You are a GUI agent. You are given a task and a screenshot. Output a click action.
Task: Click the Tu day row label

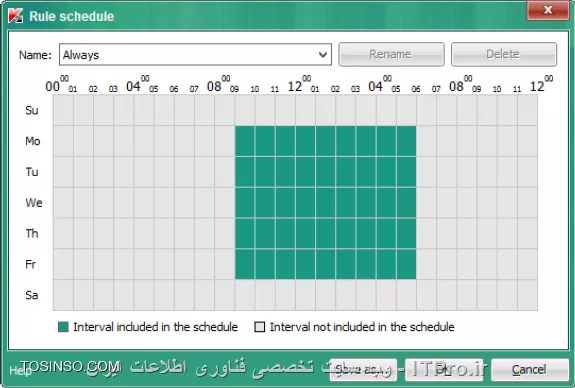pos(32,172)
